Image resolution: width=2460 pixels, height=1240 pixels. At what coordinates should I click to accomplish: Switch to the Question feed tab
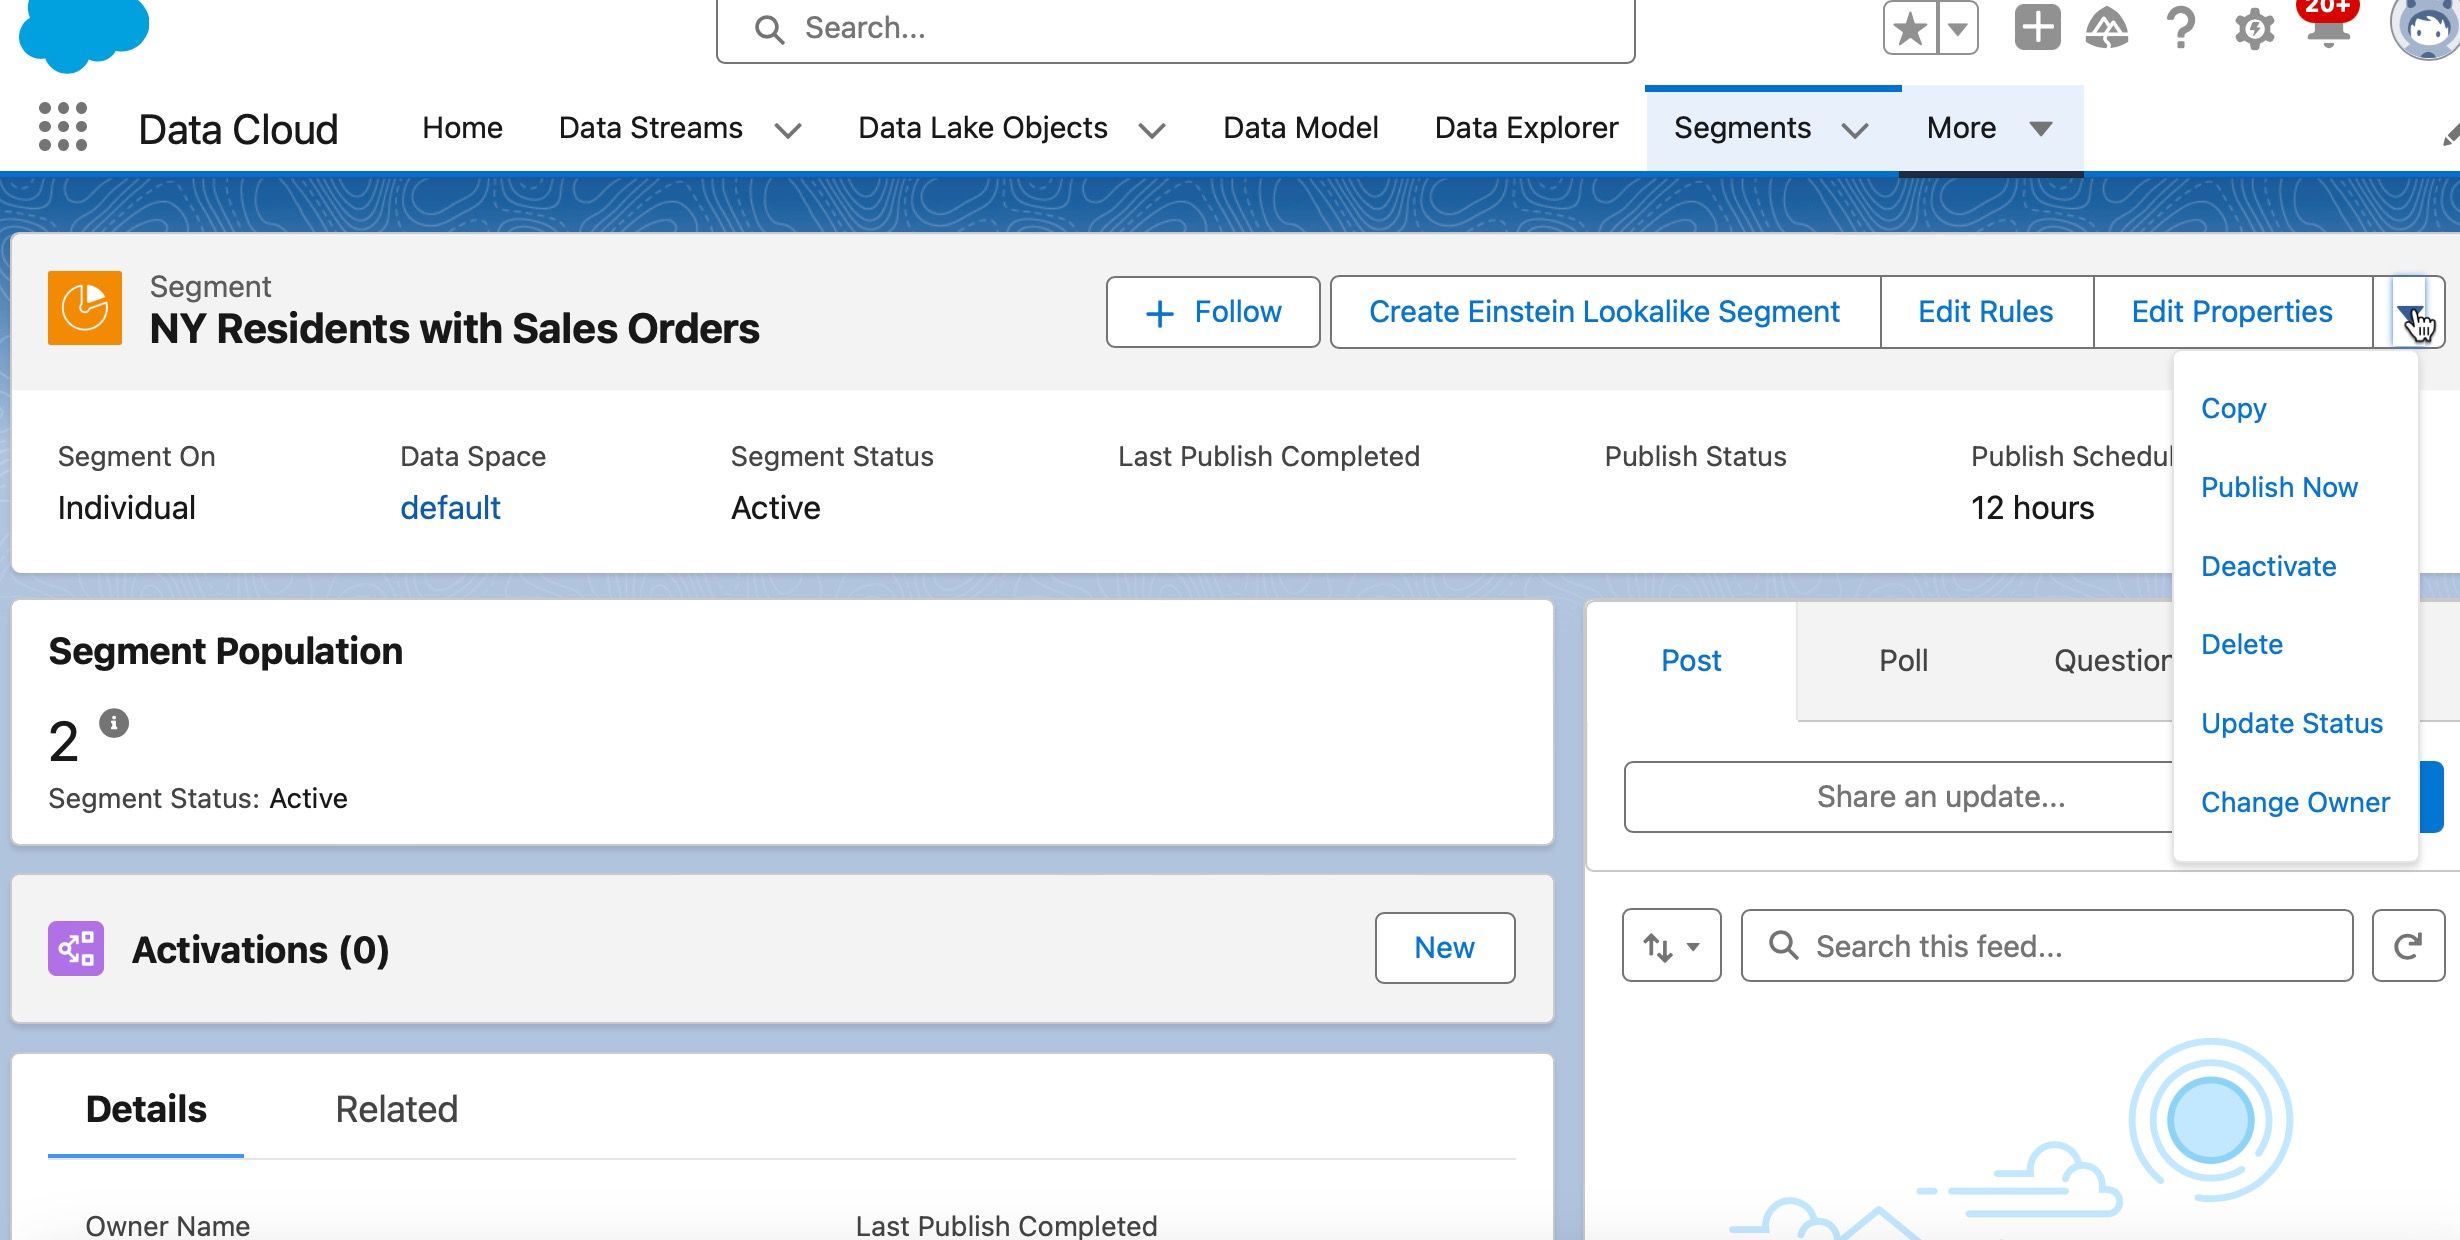click(2112, 660)
